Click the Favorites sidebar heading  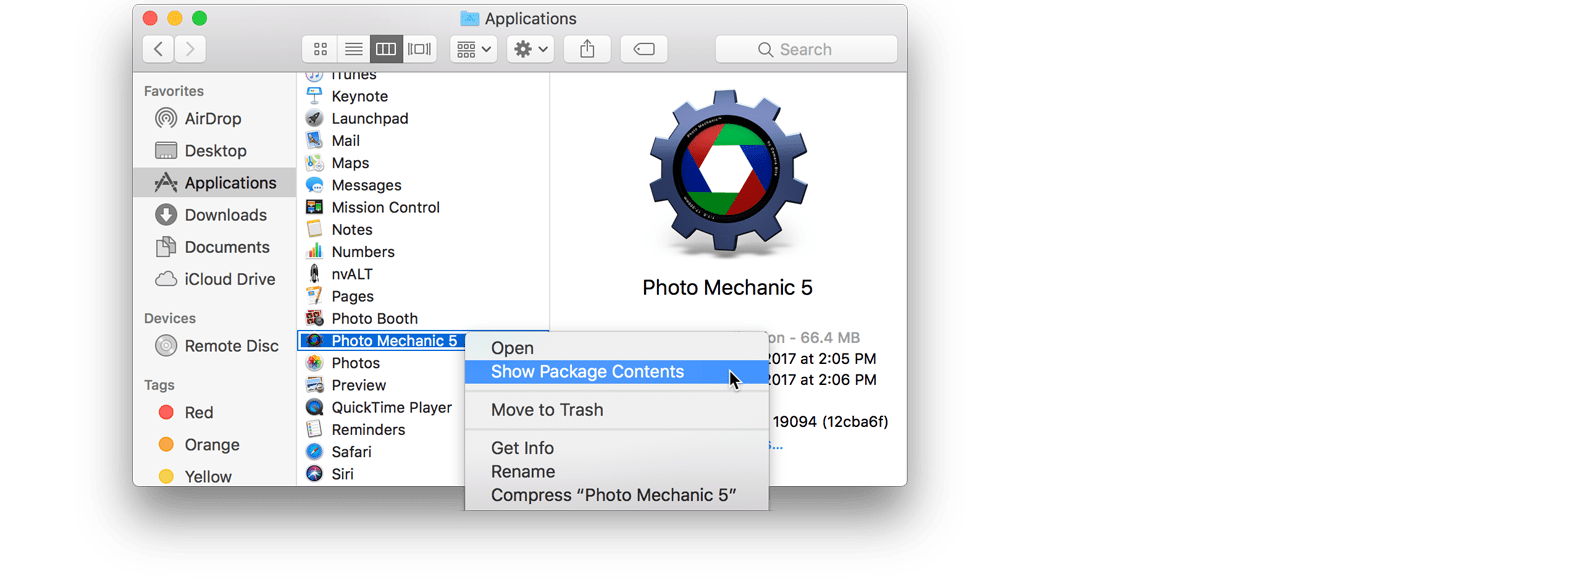173,91
